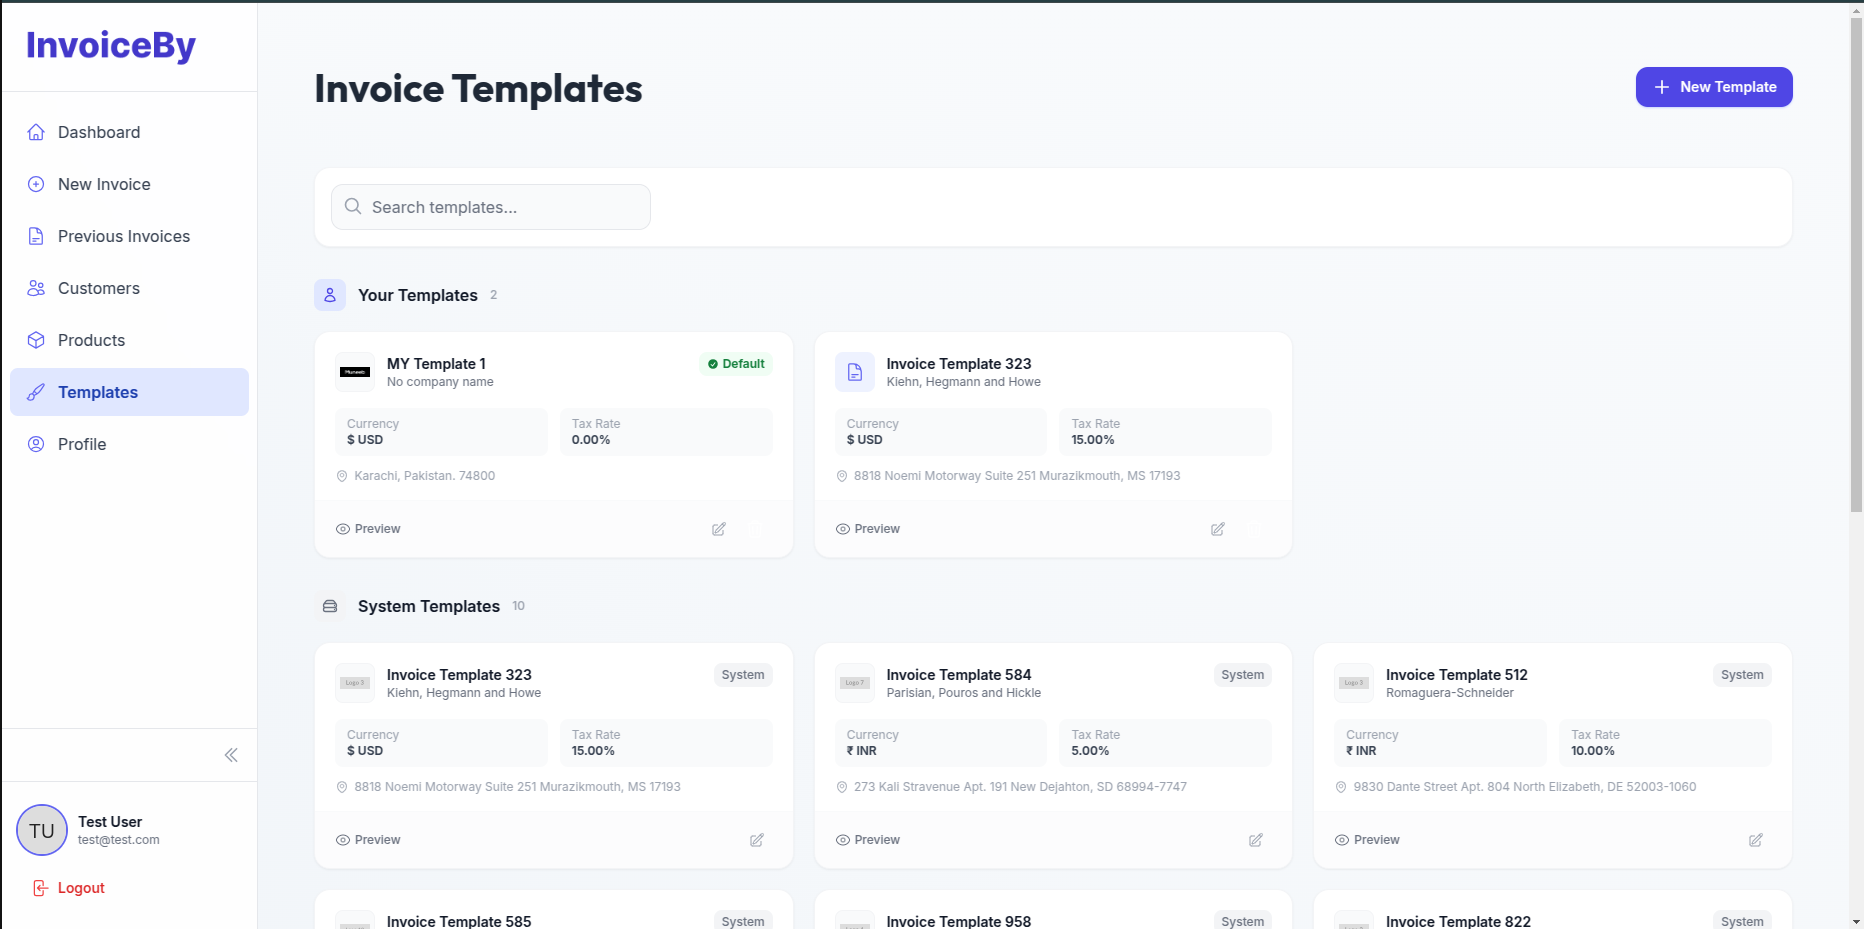Click the 'Parisian, Pouros and Hickle' company name
Screen dimensions: 1864x929
click(964, 693)
